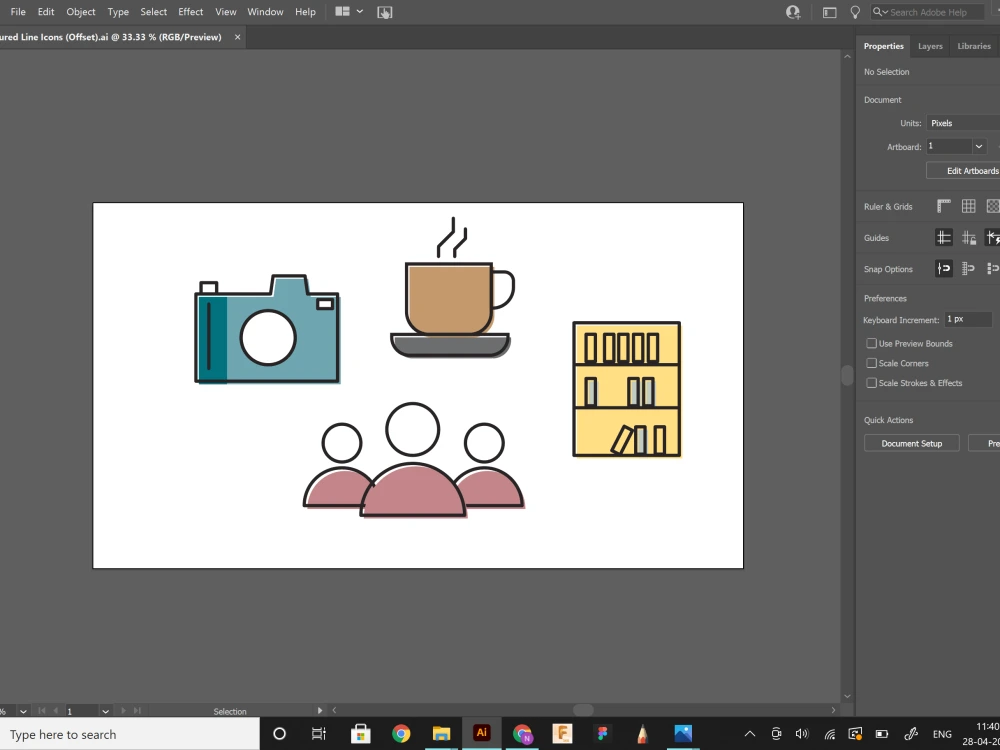Click the Keyboard Increment field
The width and height of the screenshot is (1000, 750).
coord(968,319)
